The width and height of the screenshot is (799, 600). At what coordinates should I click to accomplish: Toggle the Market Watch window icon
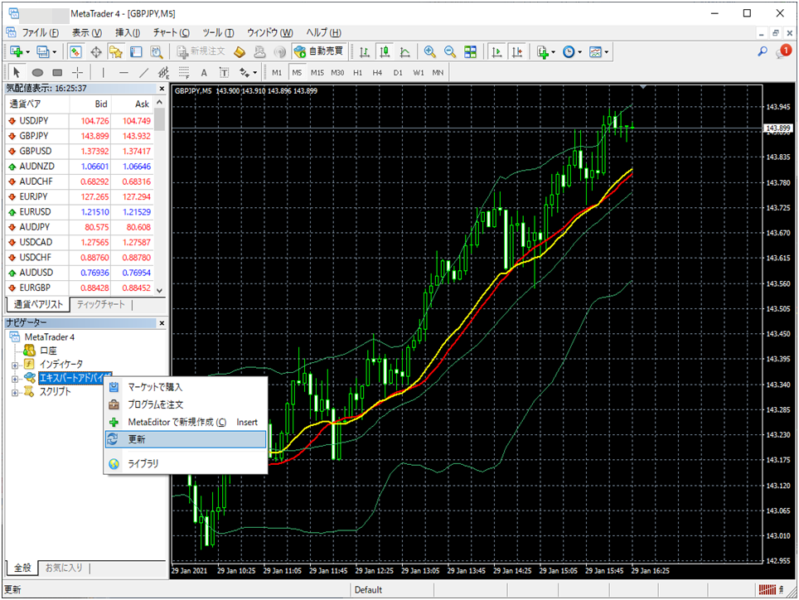tap(75, 52)
